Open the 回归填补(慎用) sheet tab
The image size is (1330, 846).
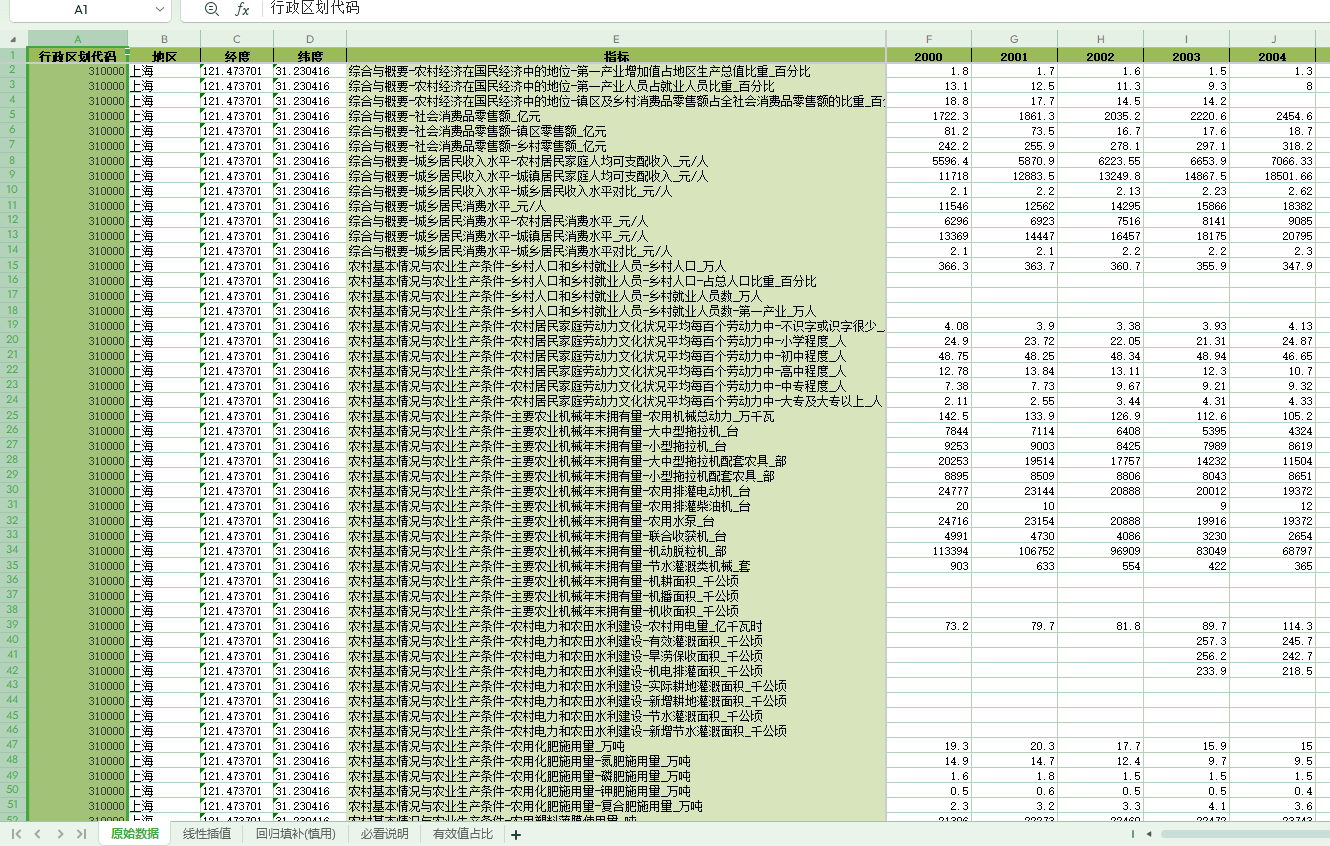point(295,834)
